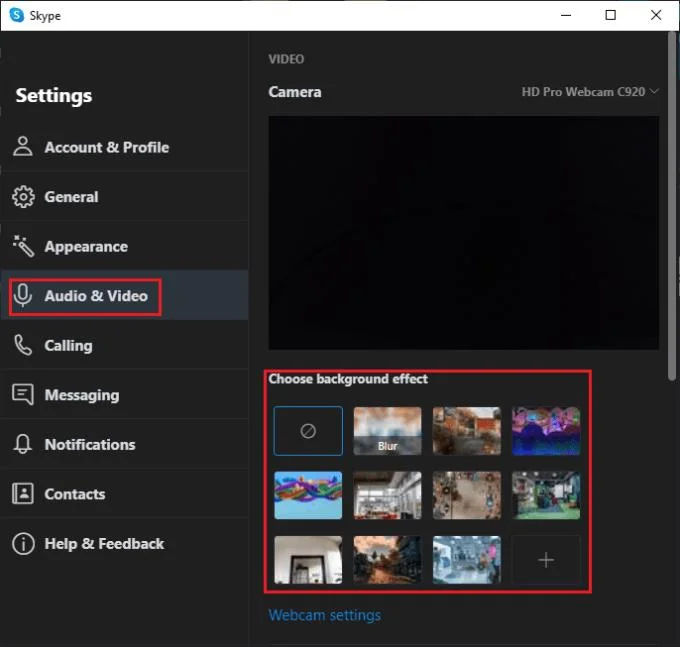This screenshot has width=680, height=647.
Task: Maximize the Skype window
Action: click(x=611, y=15)
